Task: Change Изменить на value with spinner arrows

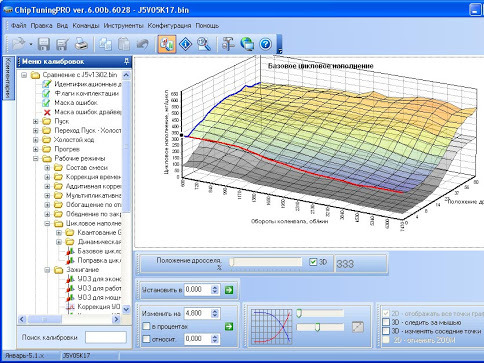Action: (215, 313)
